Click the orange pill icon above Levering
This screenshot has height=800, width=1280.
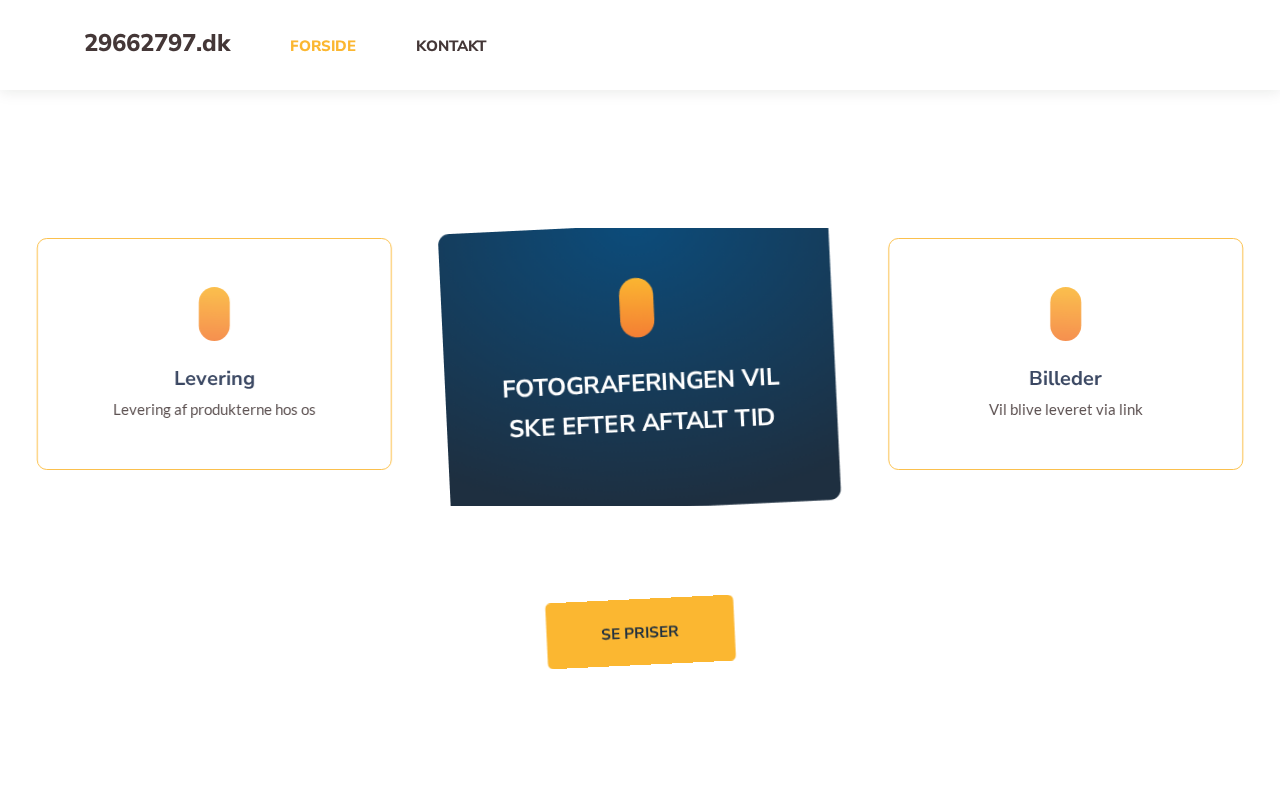click(x=214, y=314)
